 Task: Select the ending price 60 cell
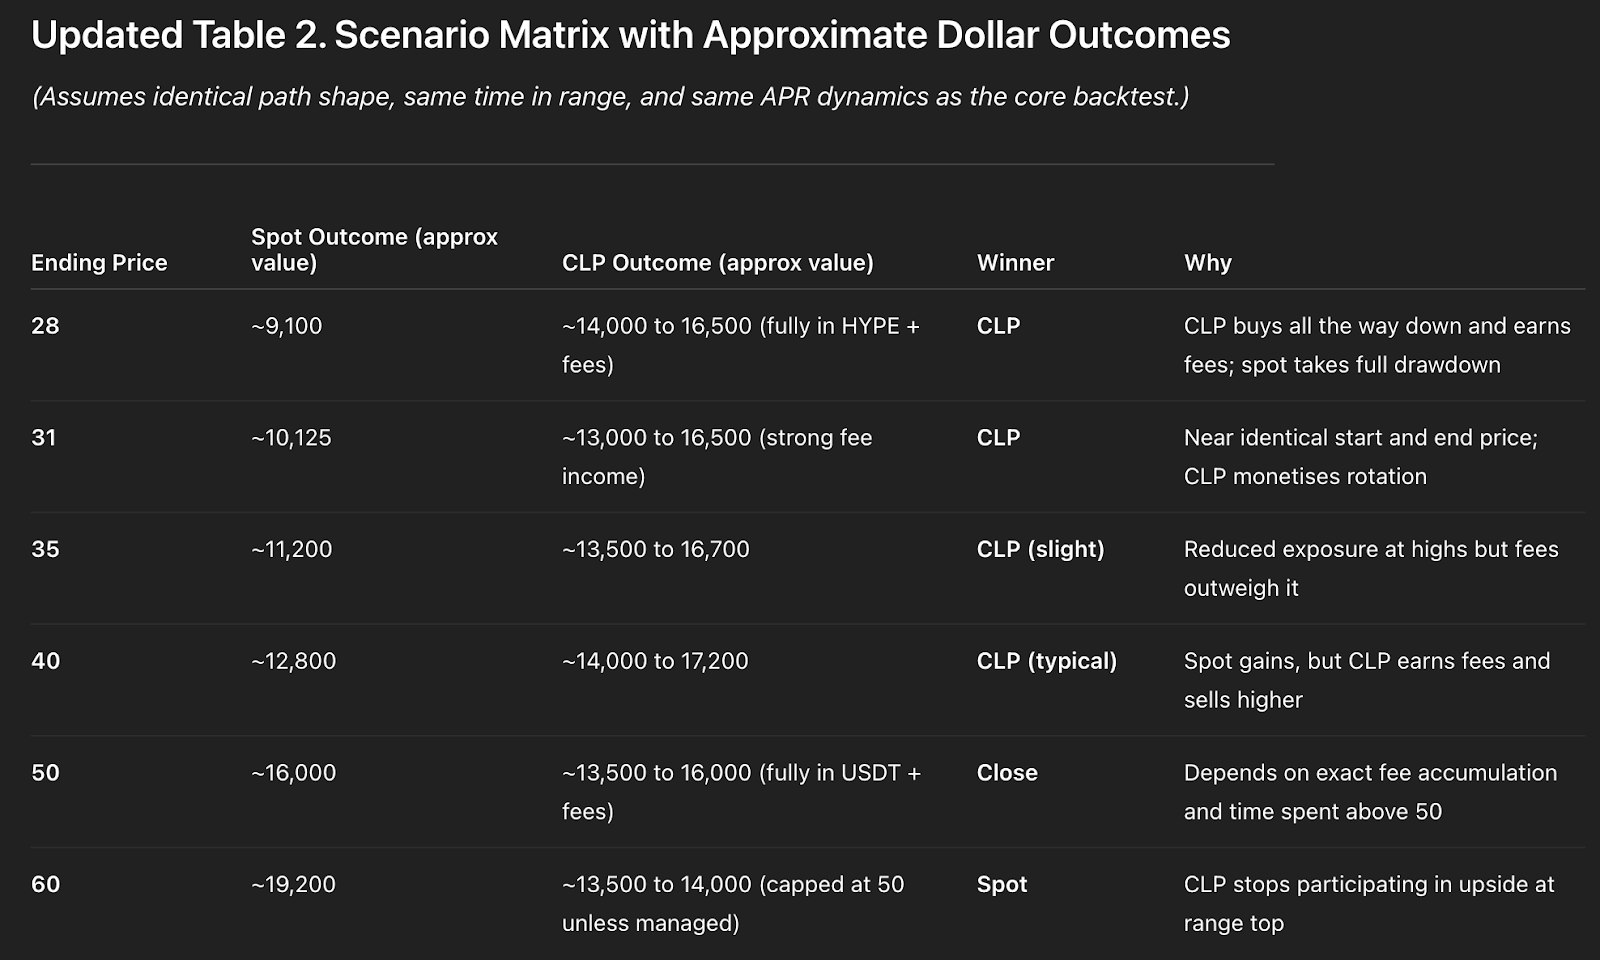tap(45, 885)
